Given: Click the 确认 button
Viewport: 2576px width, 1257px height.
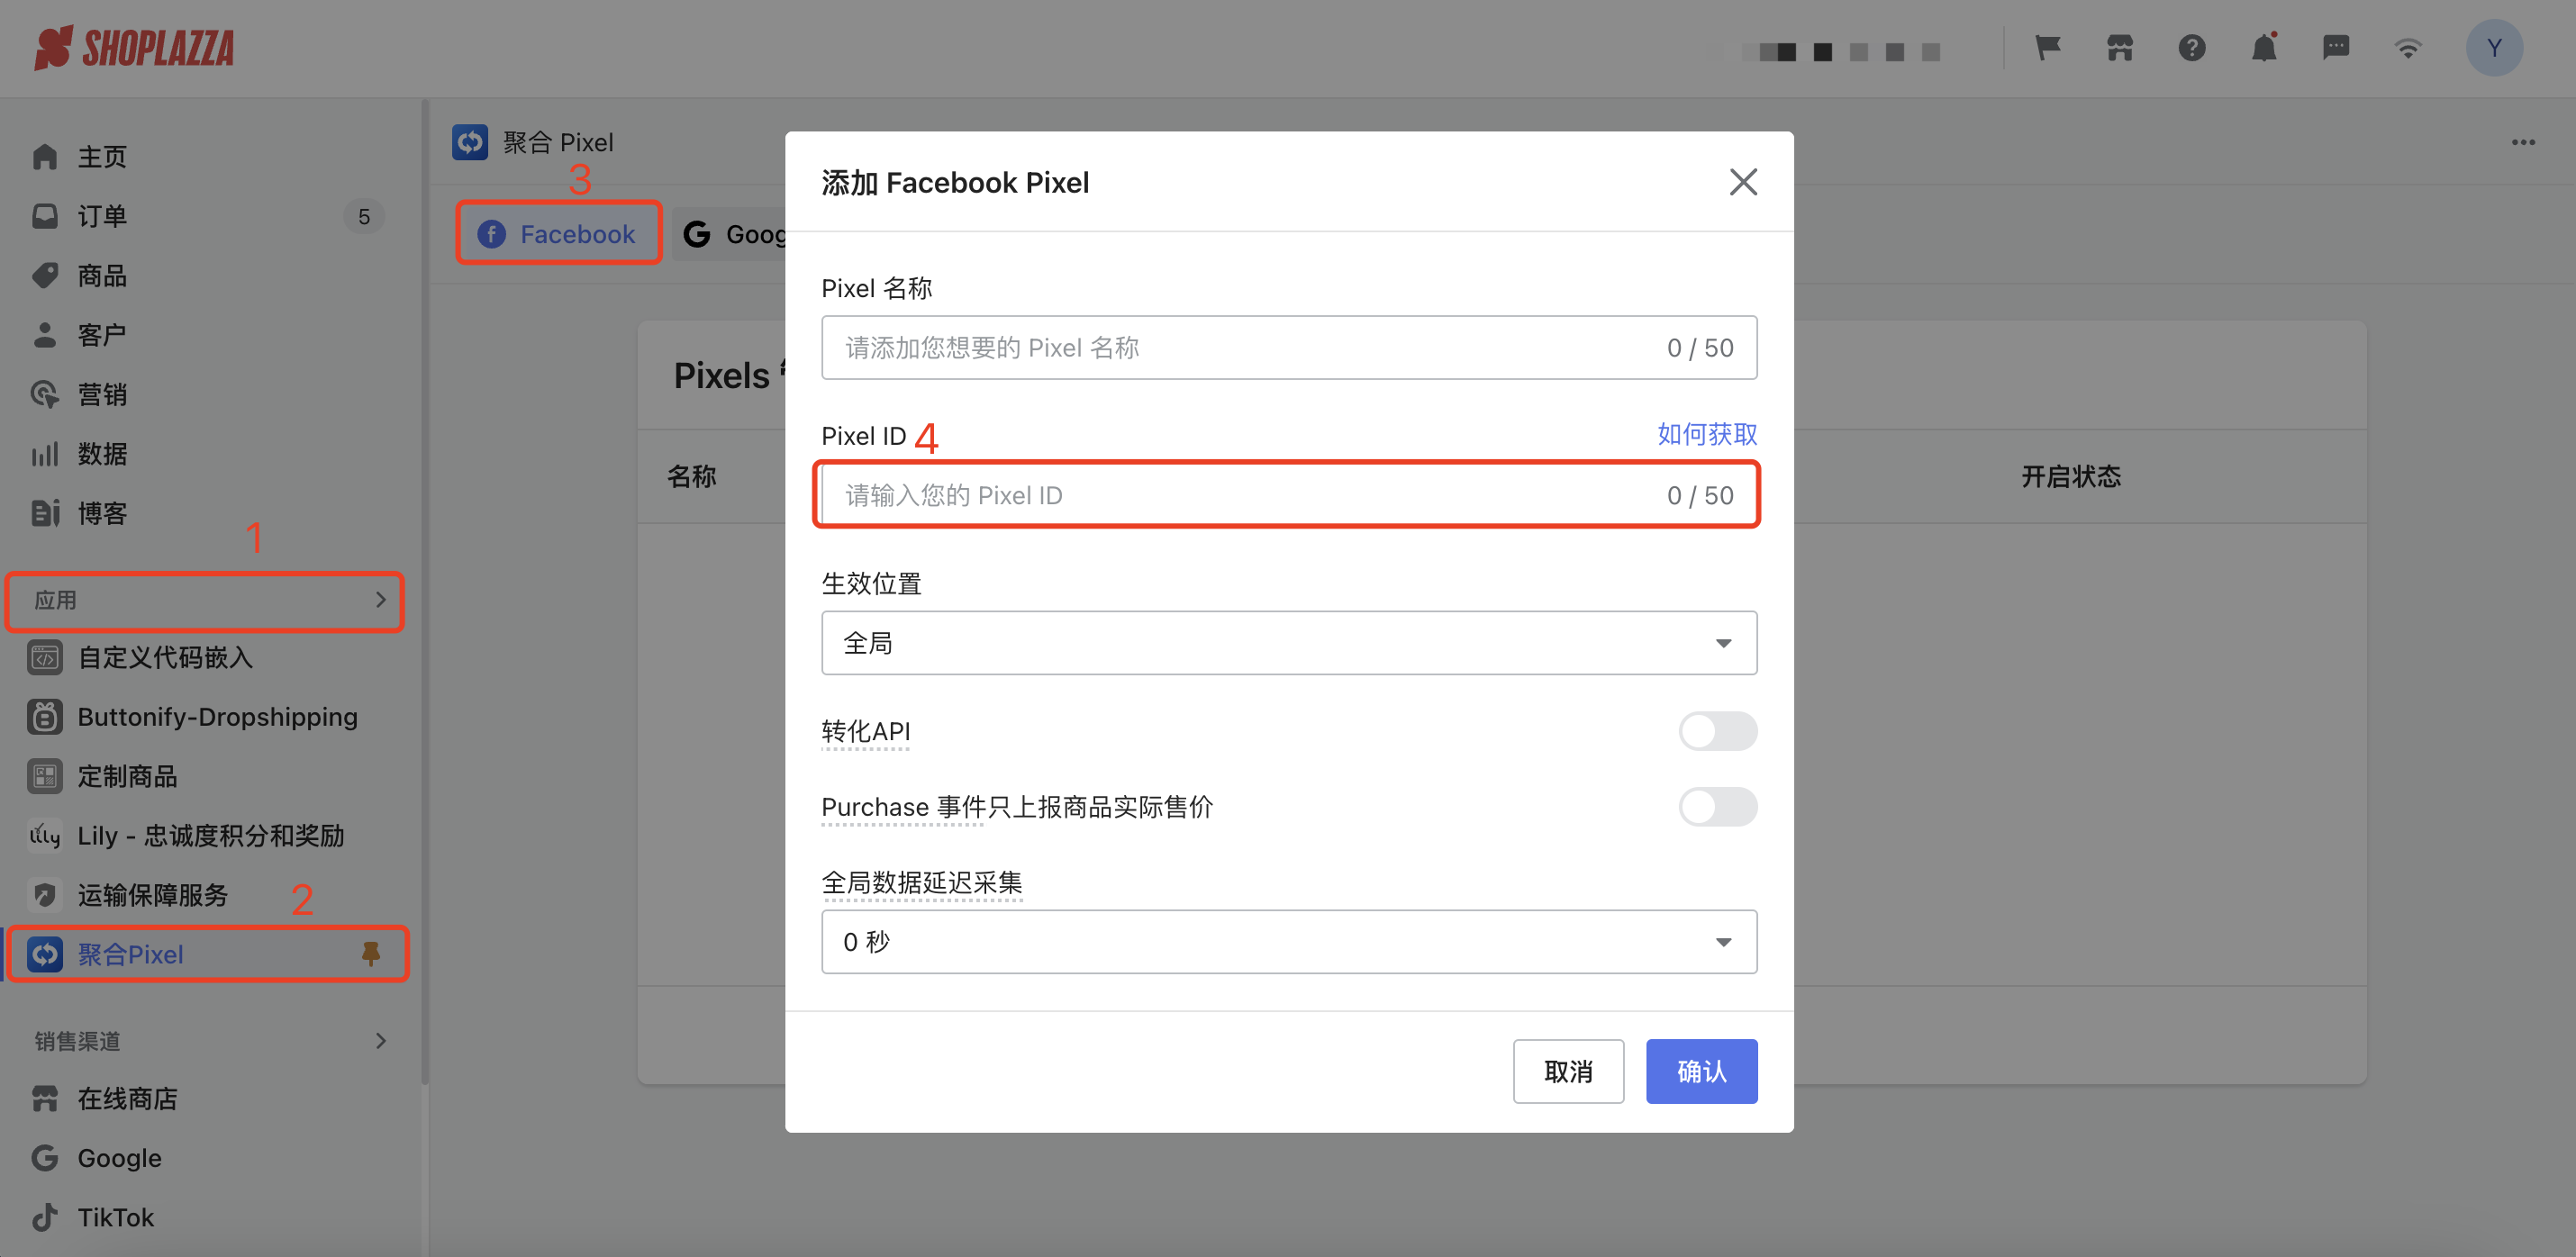Looking at the screenshot, I should [1701, 1071].
